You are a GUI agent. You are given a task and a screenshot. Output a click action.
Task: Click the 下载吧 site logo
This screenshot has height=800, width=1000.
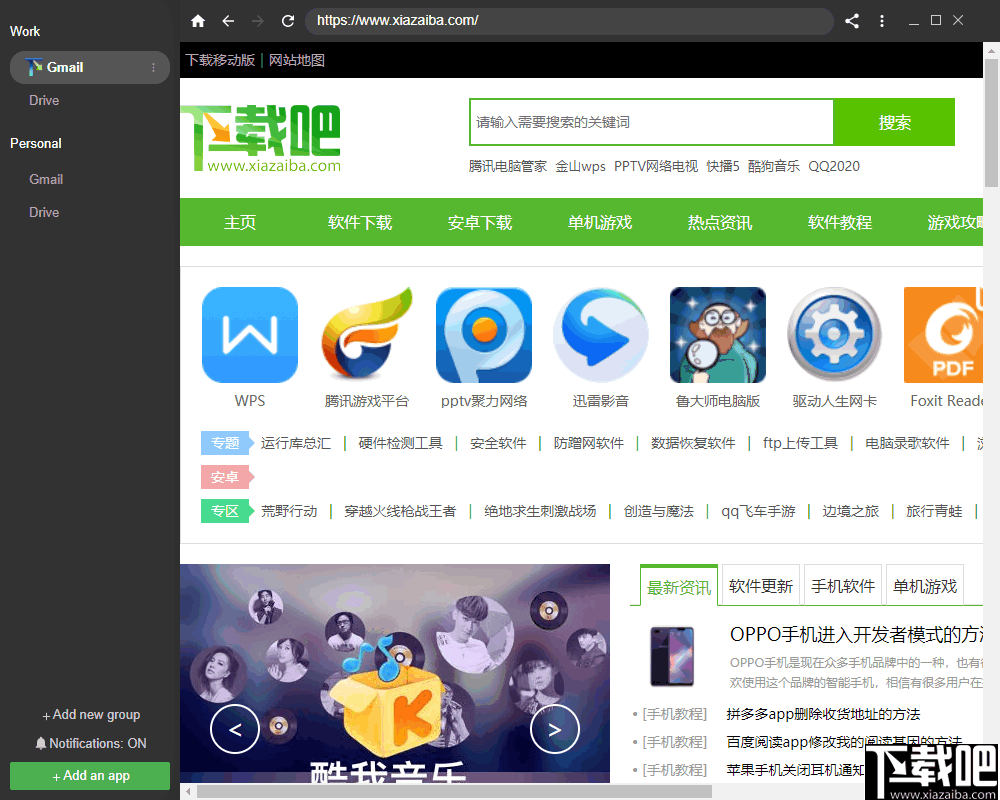point(261,138)
